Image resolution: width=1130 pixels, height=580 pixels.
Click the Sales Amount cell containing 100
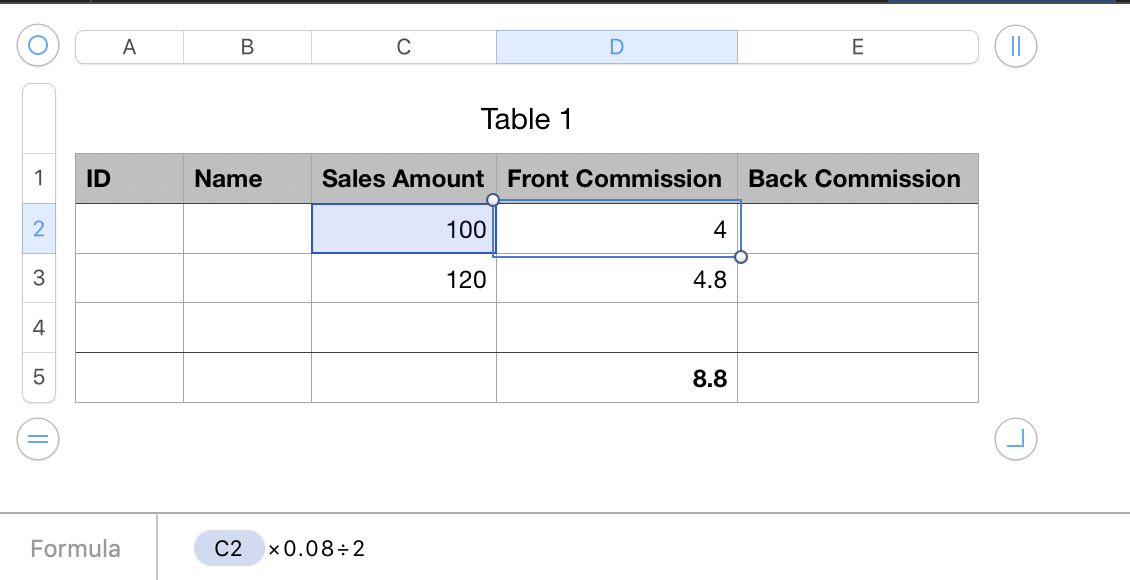click(x=403, y=229)
